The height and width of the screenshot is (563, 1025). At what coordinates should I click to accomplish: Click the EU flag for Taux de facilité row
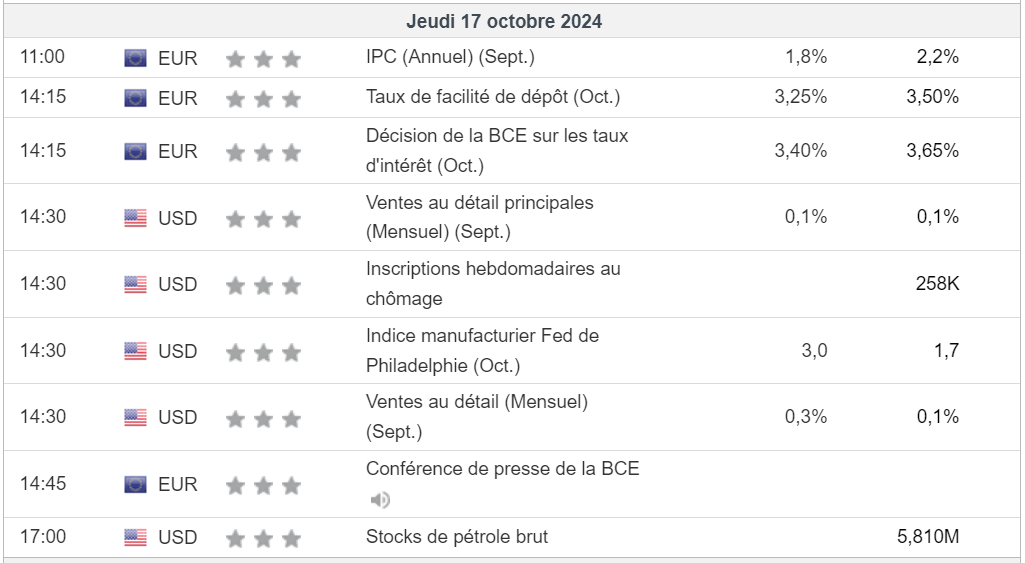pos(135,98)
